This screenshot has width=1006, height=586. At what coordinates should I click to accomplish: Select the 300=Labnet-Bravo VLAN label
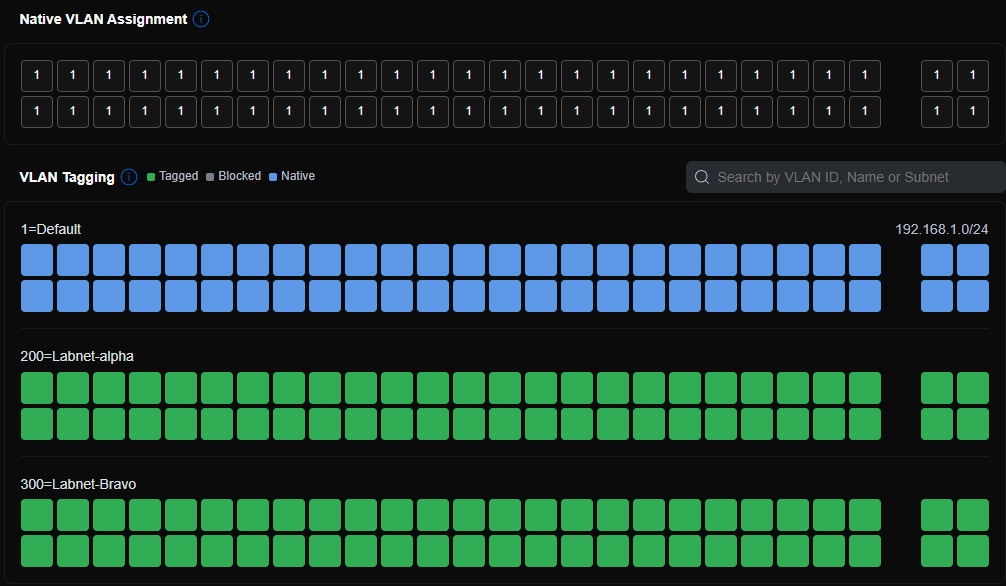(x=78, y=484)
